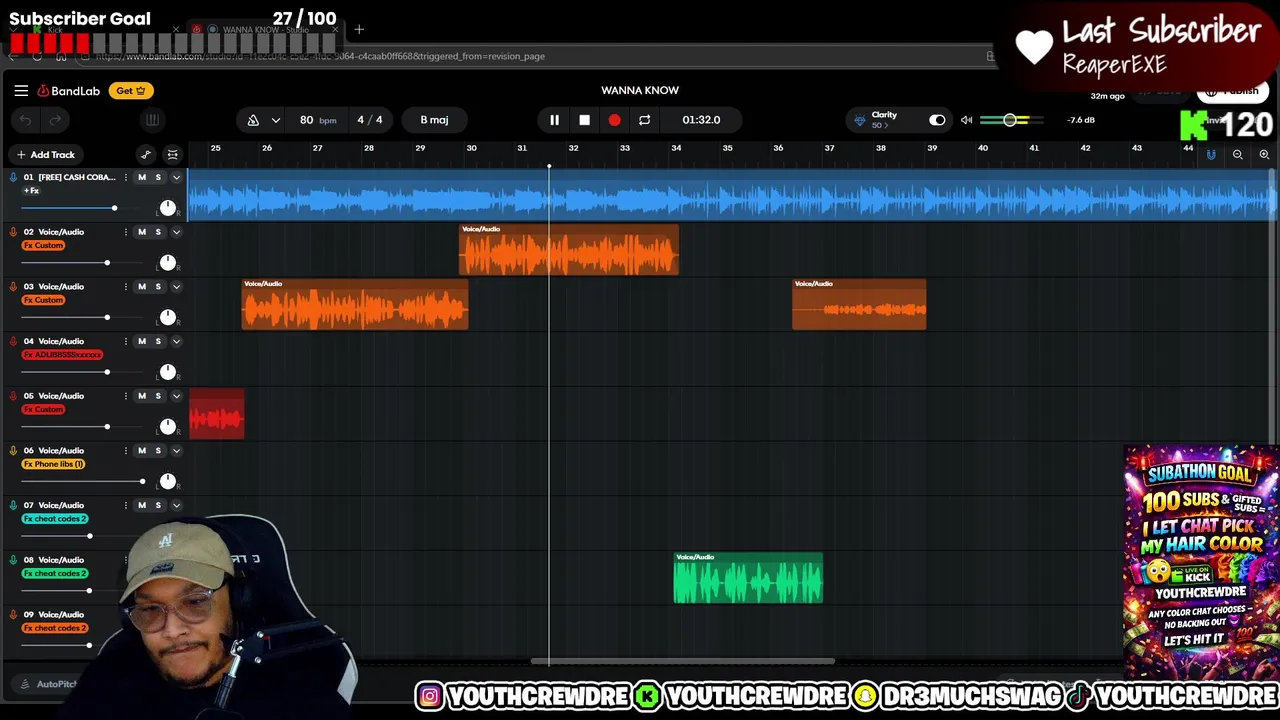Click track 02 pan knob

point(167,262)
